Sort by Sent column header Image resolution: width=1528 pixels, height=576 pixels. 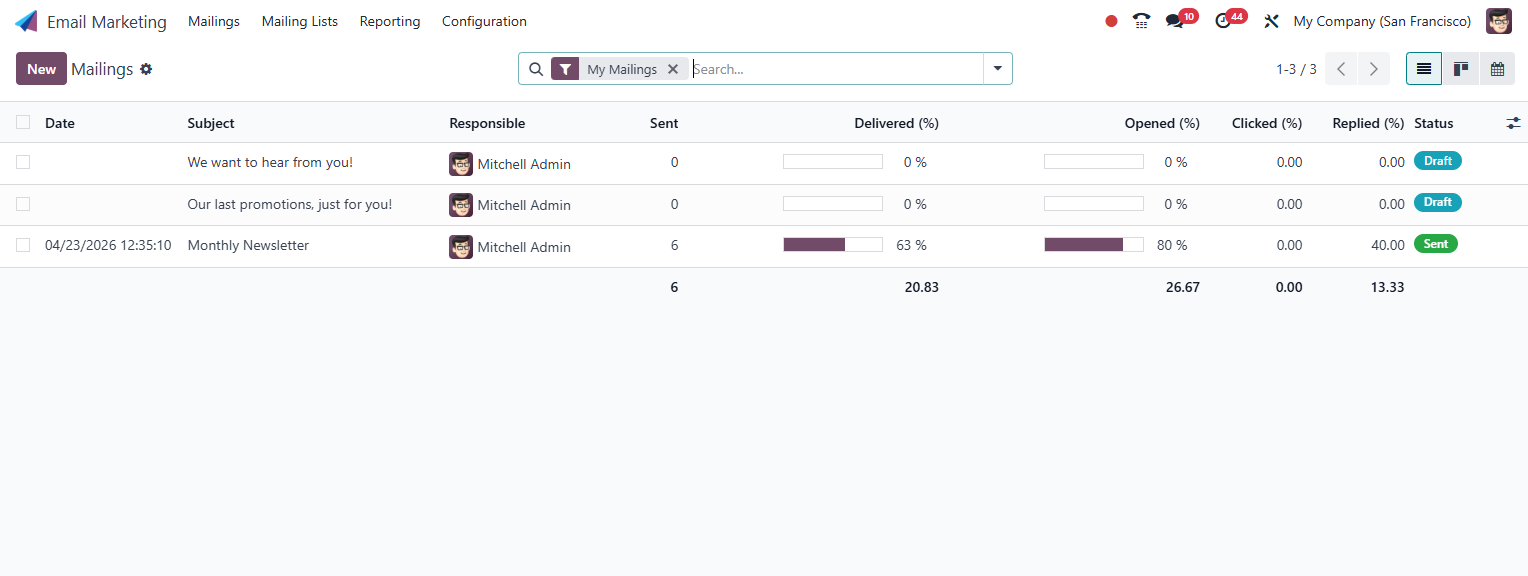click(x=664, y=123)
